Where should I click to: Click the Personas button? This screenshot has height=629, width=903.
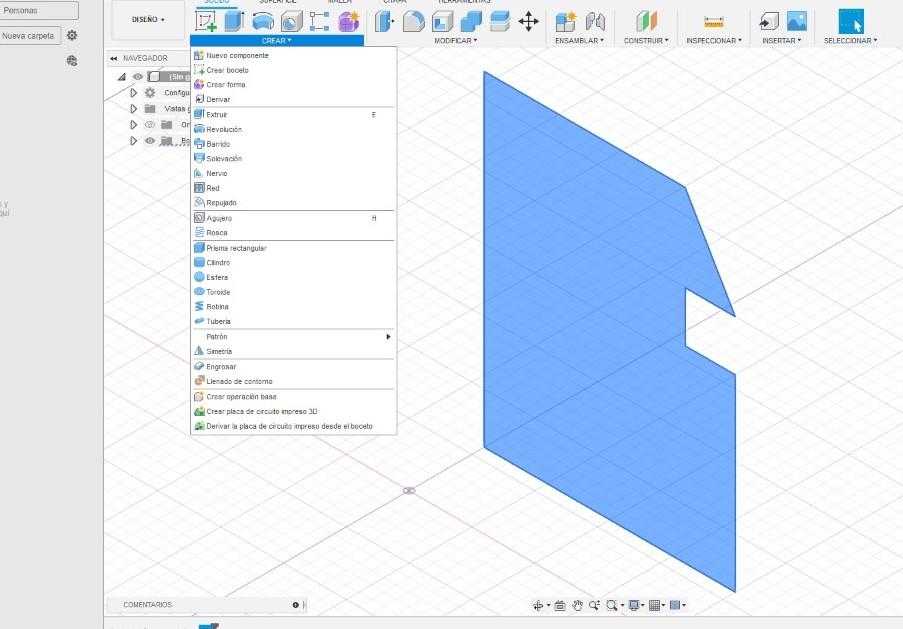pos(39,10)
